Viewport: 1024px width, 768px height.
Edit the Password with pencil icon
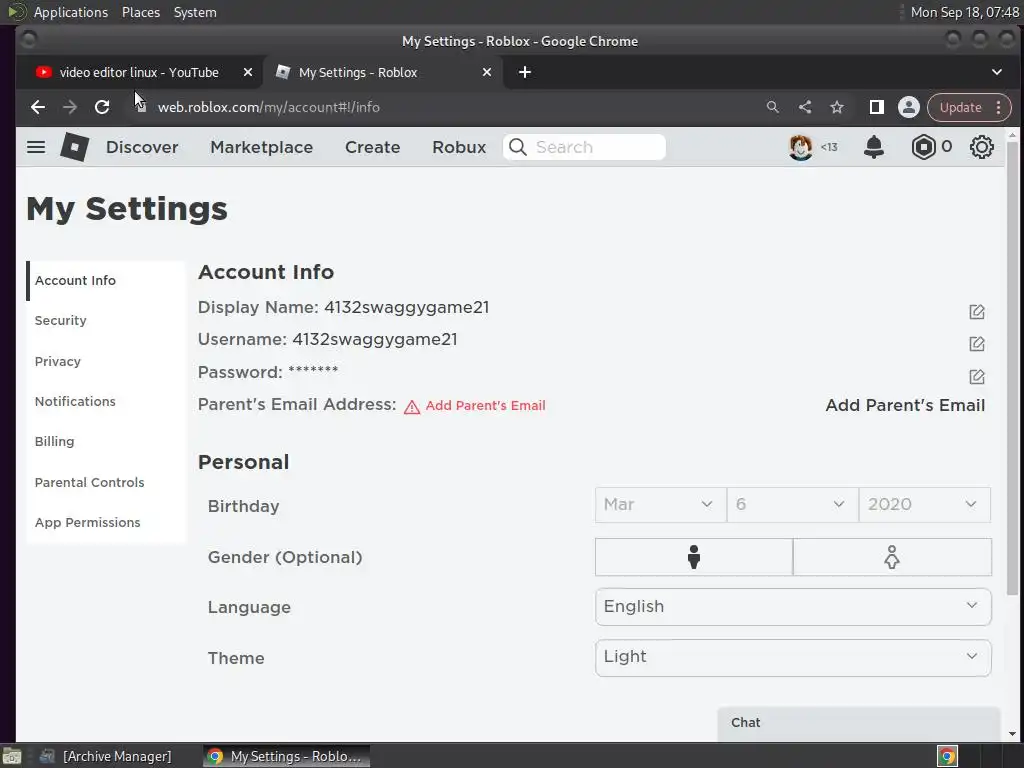[x=977, y=377]
